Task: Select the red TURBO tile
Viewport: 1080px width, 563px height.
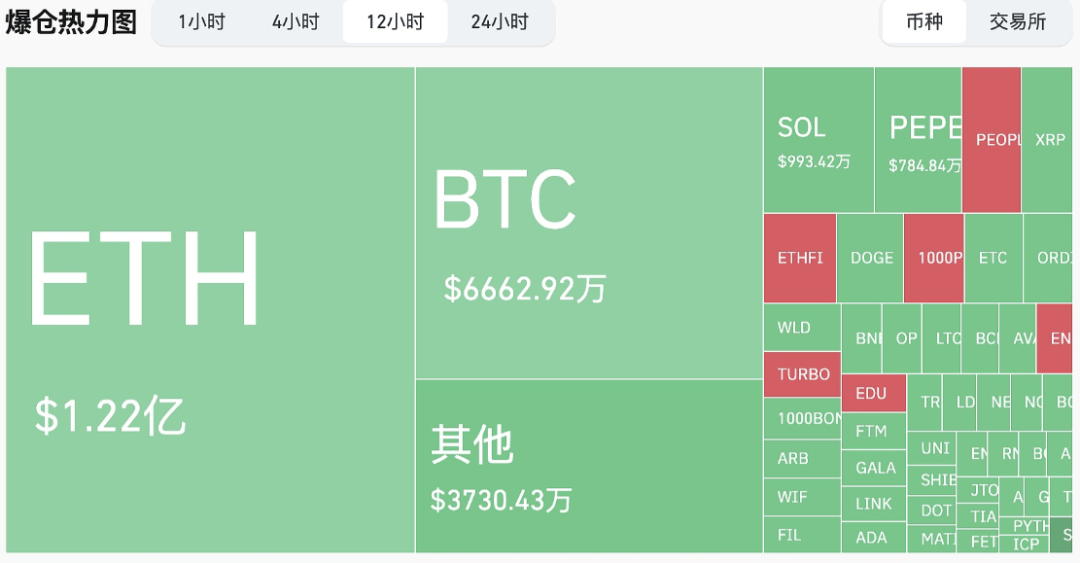Action: coord(802,374)
